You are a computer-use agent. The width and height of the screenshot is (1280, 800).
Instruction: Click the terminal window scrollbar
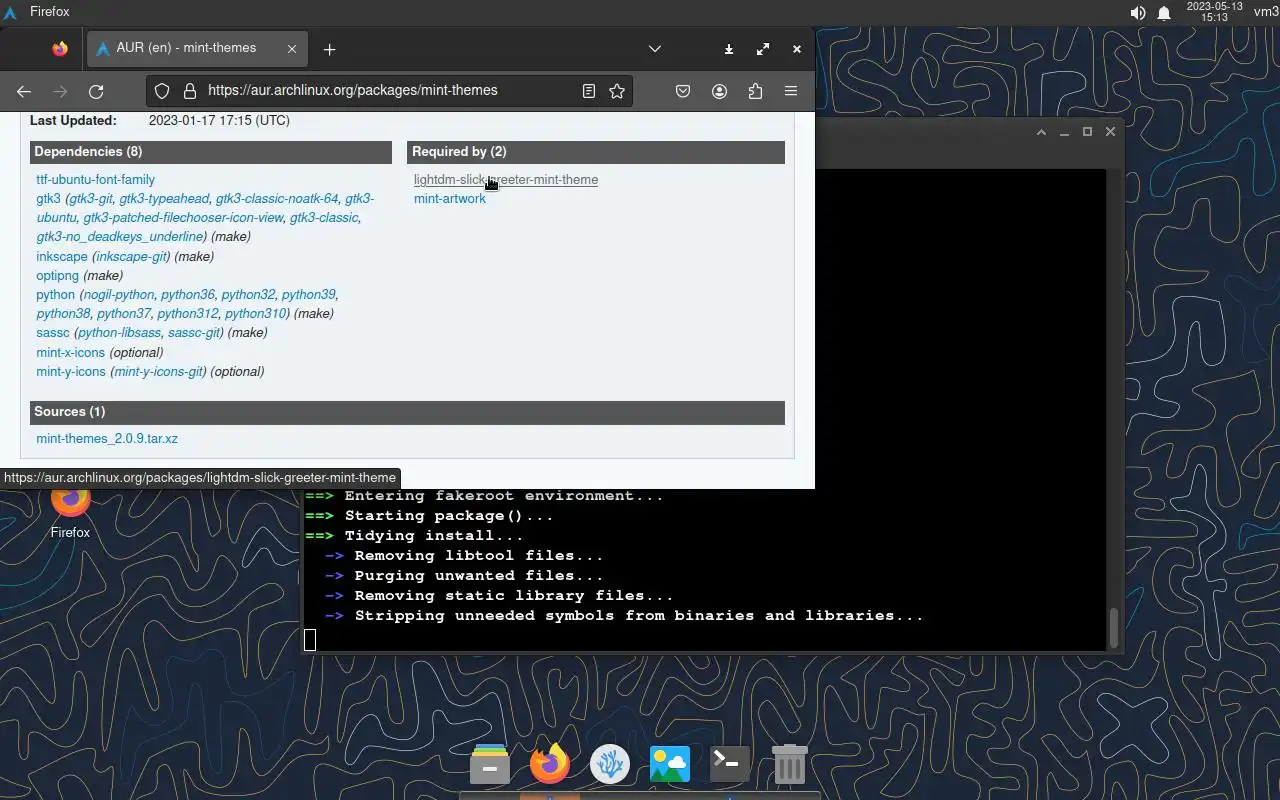[1113, 628]
